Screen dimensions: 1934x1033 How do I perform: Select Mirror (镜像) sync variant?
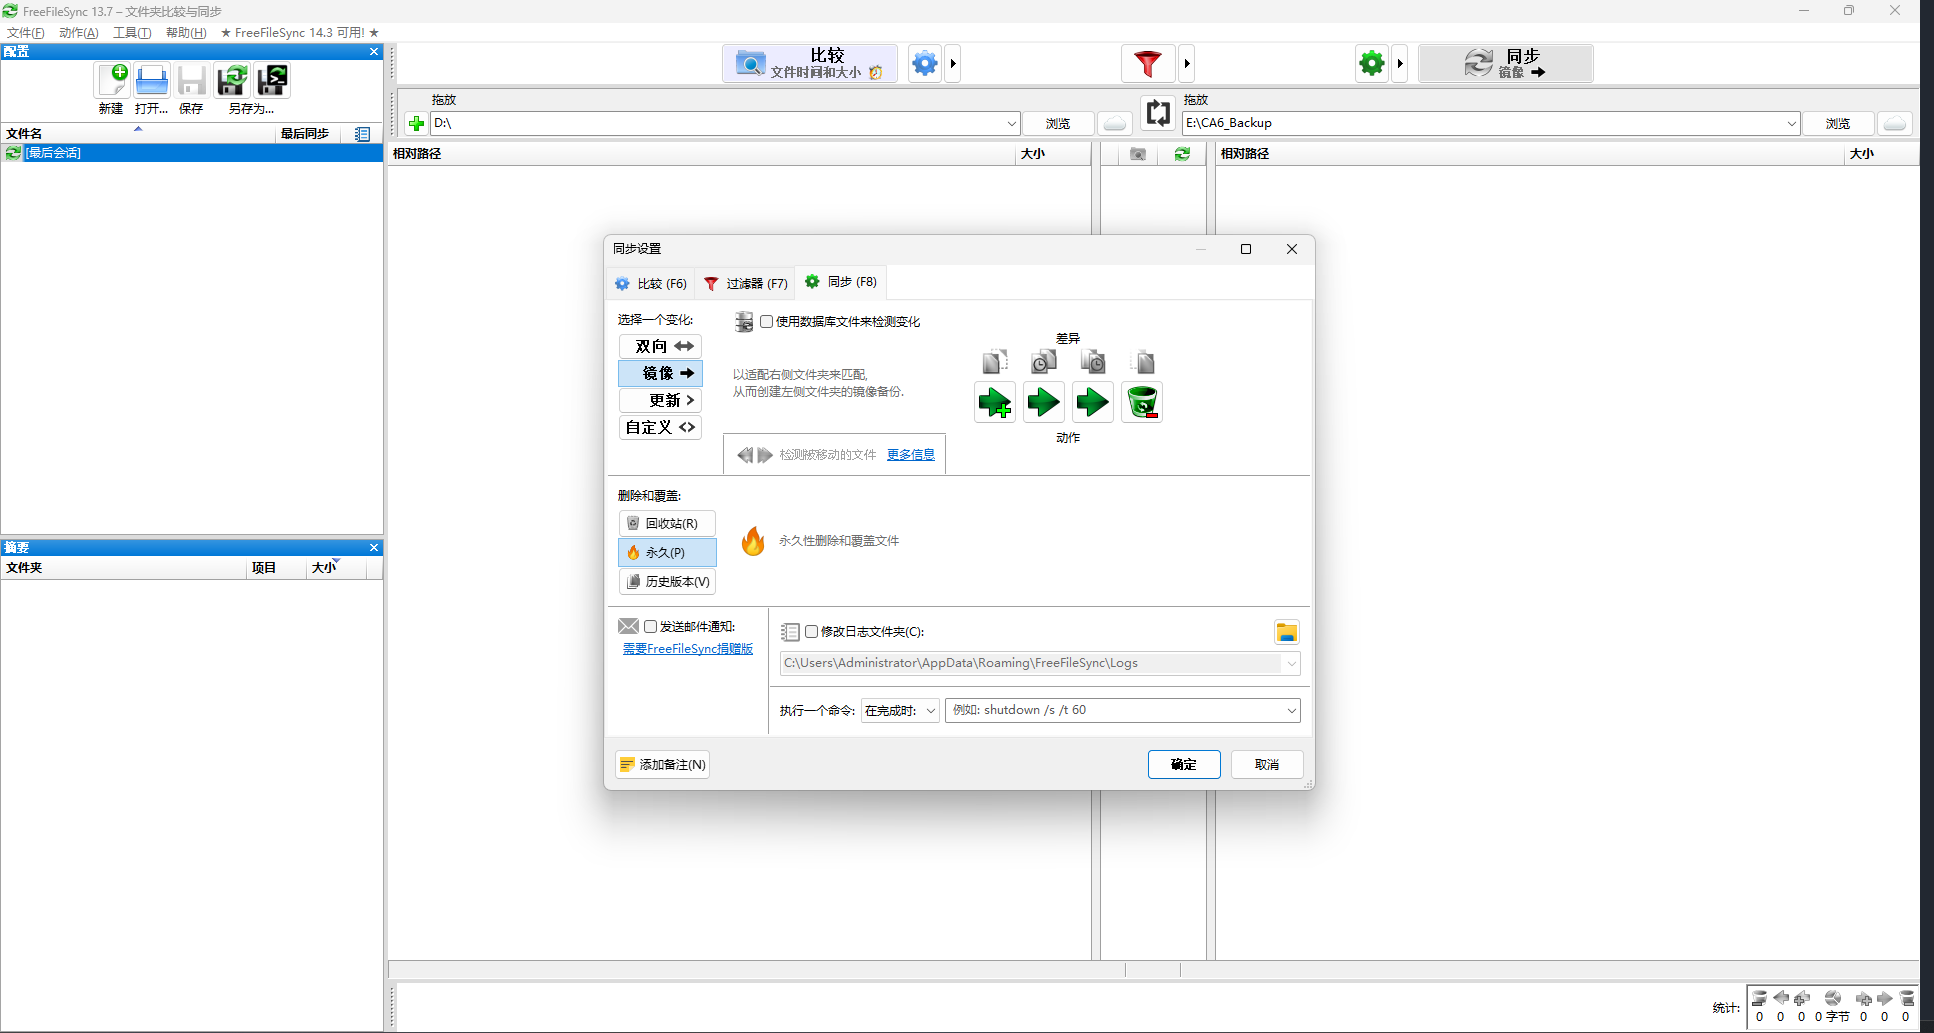pos(660,373)
